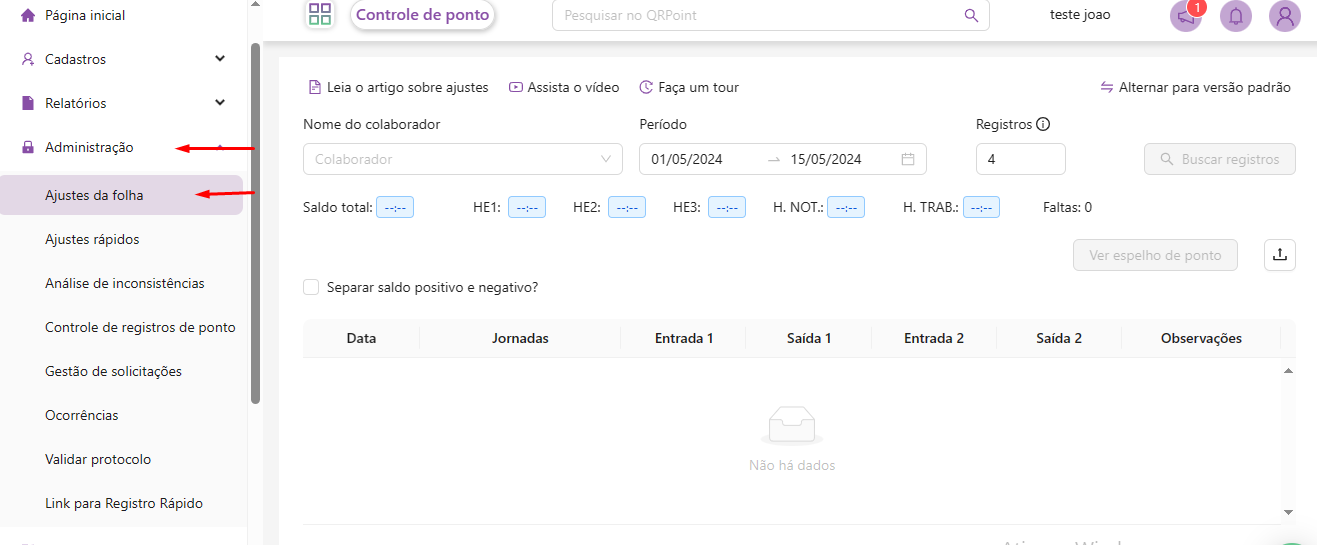Open the user profile avatar
Screen dimensions: 1317x545
coord(1284,16)
